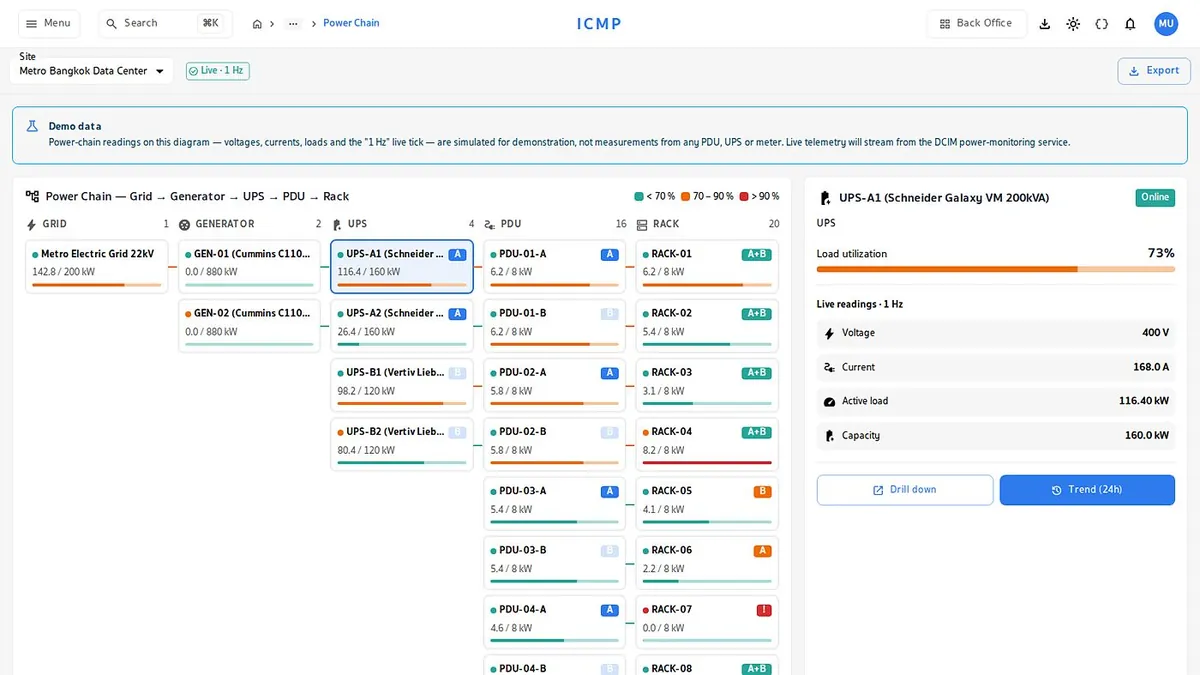Open the Back Office button
Image resolution: width=1200 pixels, height=675 pixels.
(977, 23)
